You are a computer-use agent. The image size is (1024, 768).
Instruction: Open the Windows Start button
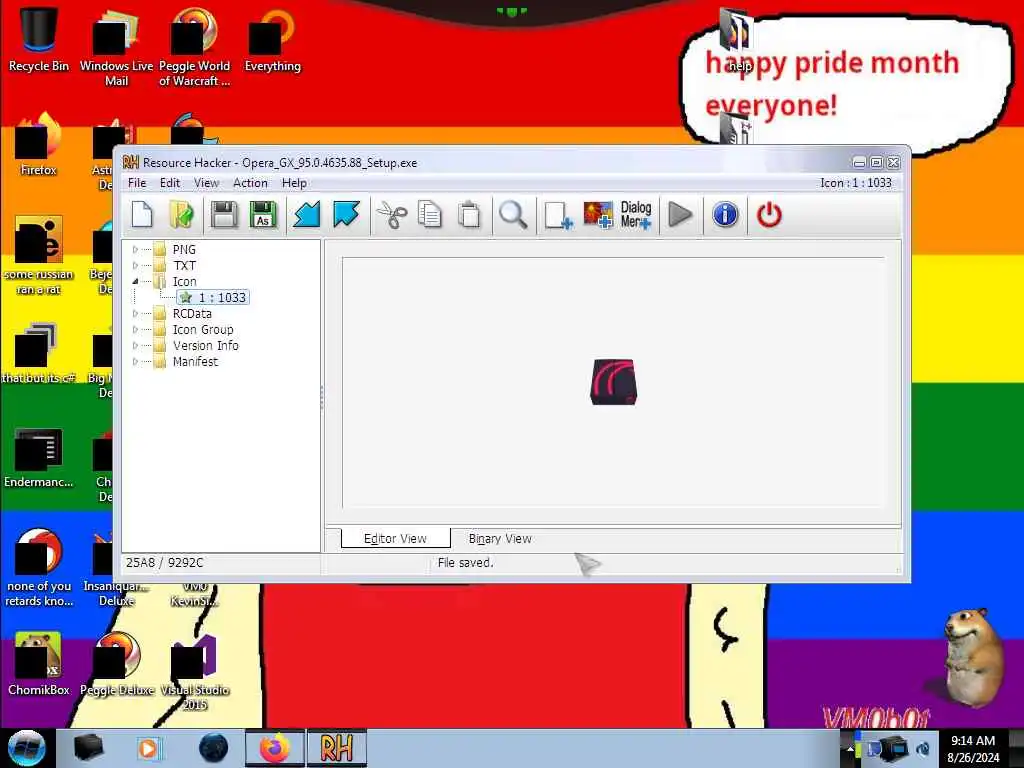click(27, 748)
